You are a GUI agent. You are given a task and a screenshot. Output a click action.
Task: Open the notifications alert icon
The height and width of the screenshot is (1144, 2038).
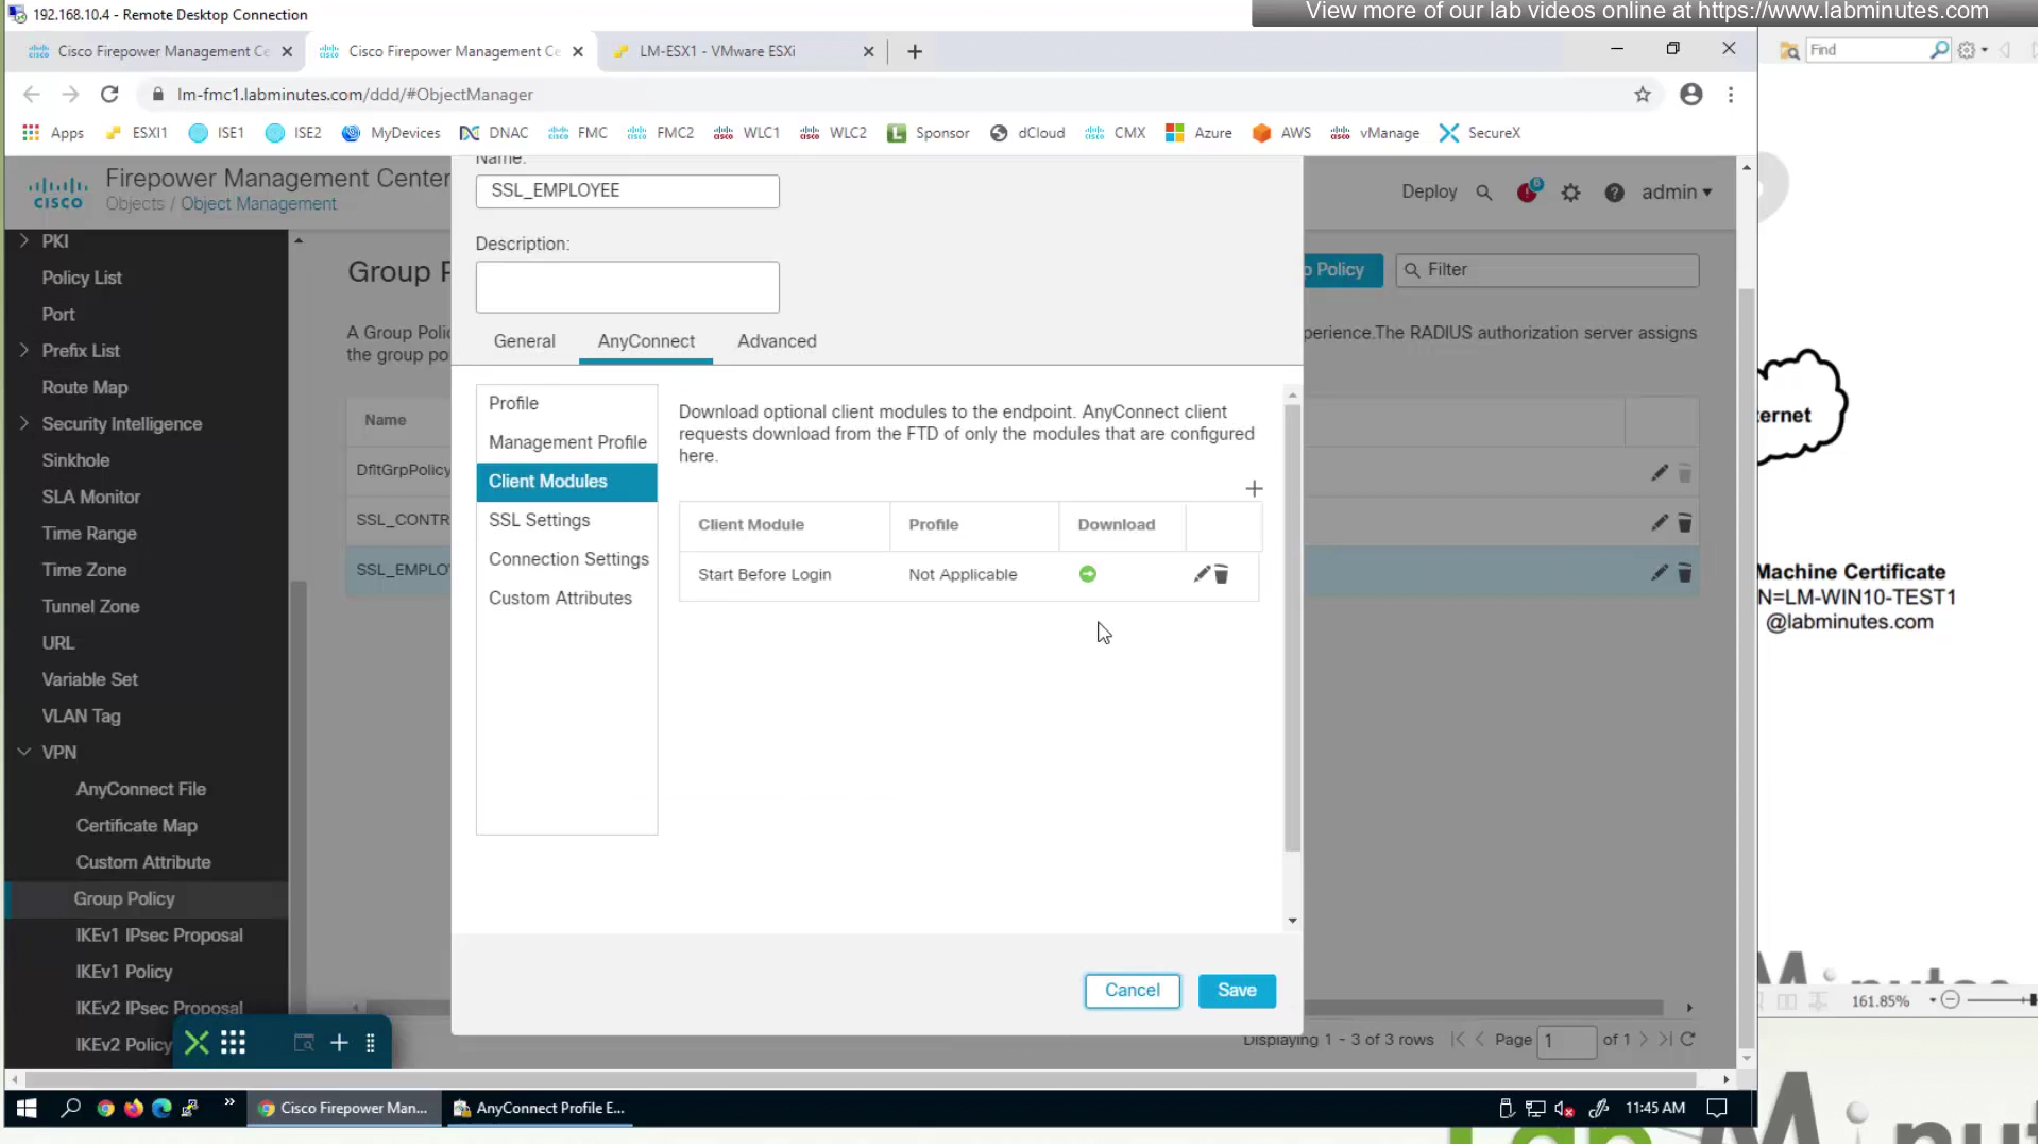(1527, 192)
